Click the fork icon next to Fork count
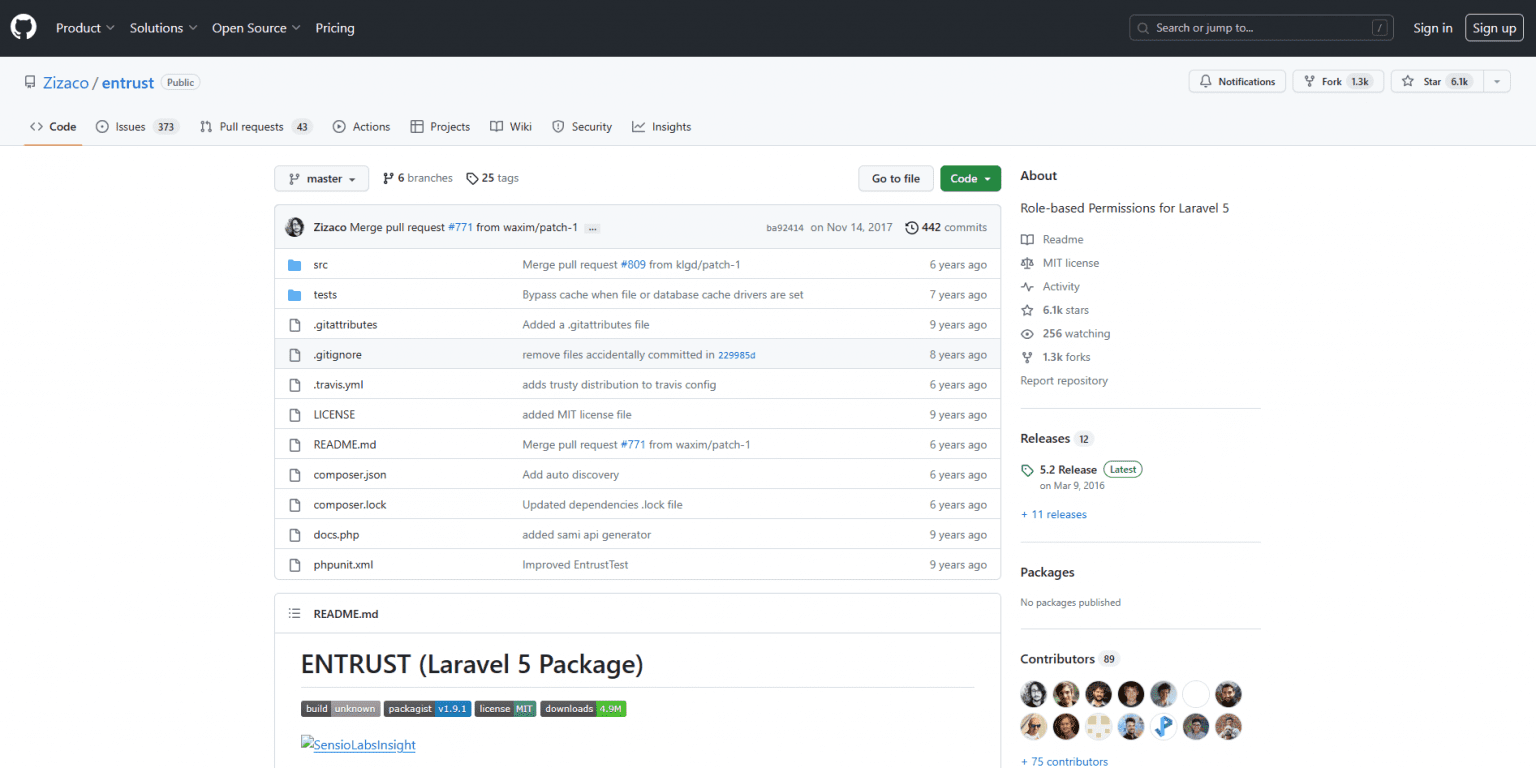Screen dimensions: 1536x768 [x=1308, y=81]
